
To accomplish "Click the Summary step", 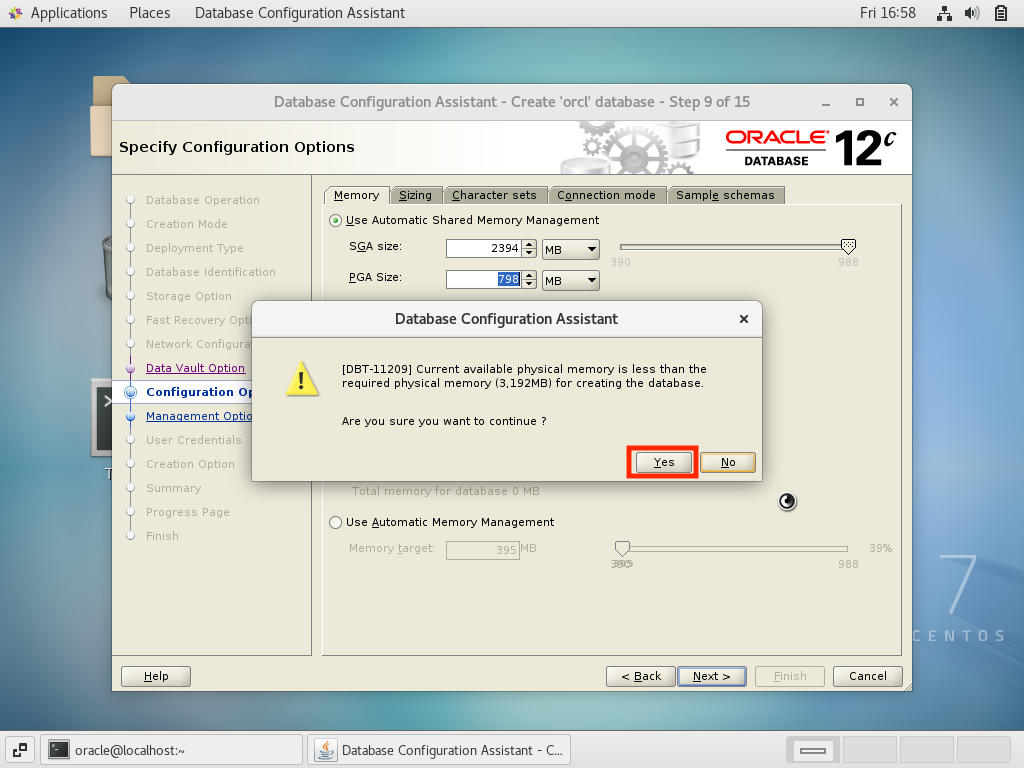I will [x=173, y=488].
